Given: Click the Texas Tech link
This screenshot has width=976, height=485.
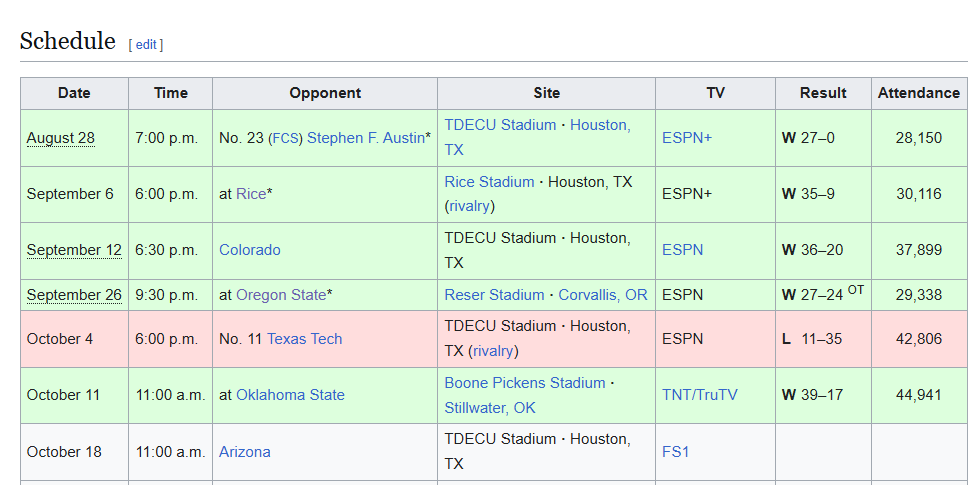Looking at the screenshot, I should point(304,339).
